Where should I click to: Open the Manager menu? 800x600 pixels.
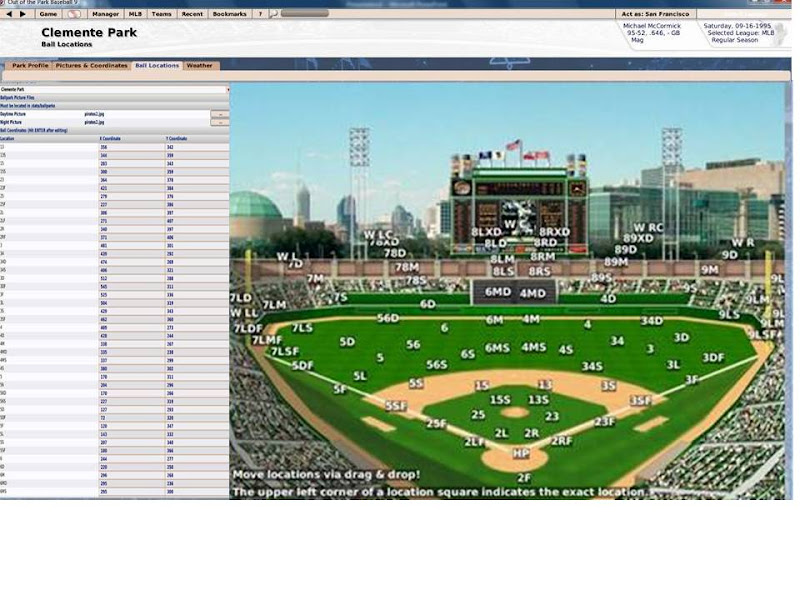coord(106,14)
